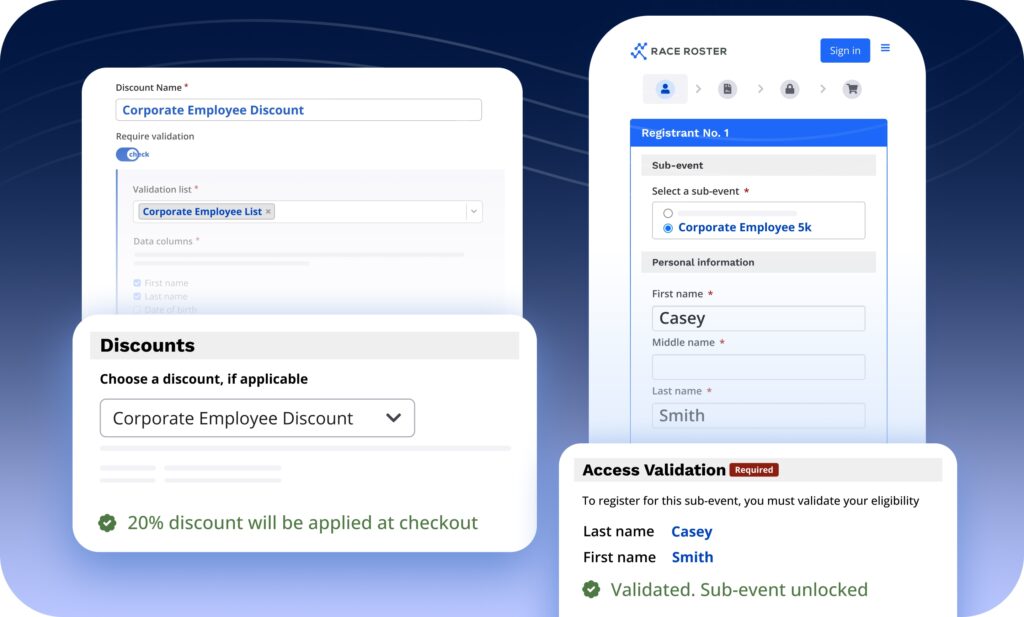The width and height of the screenshot is (1024, 617).
Task: Click the empty Middle name field
Action: pyautogui.click(x=757, y=367)
